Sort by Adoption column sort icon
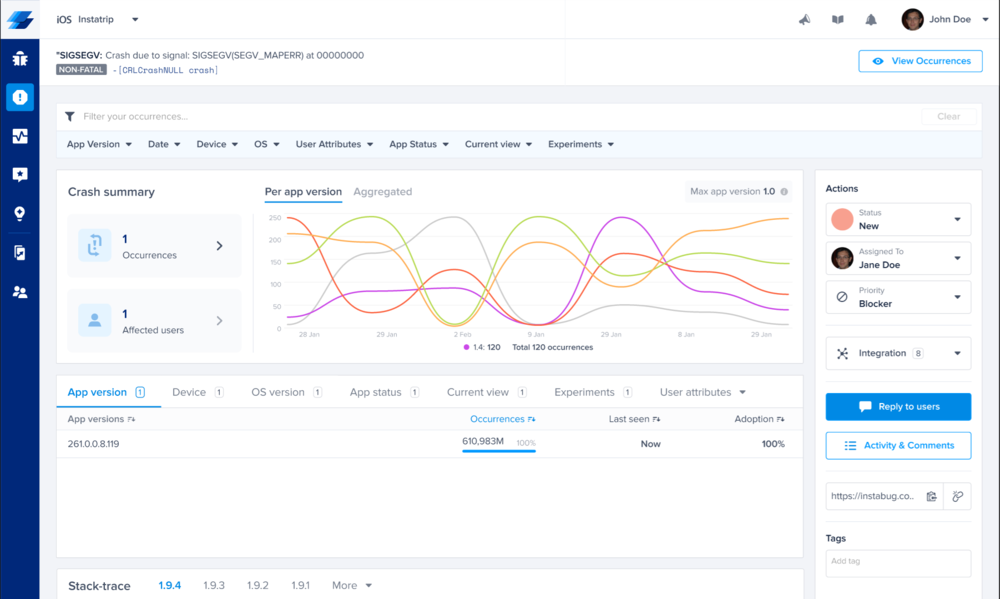The height and width of the screenshot is (599, 1000). coord(781,419)
